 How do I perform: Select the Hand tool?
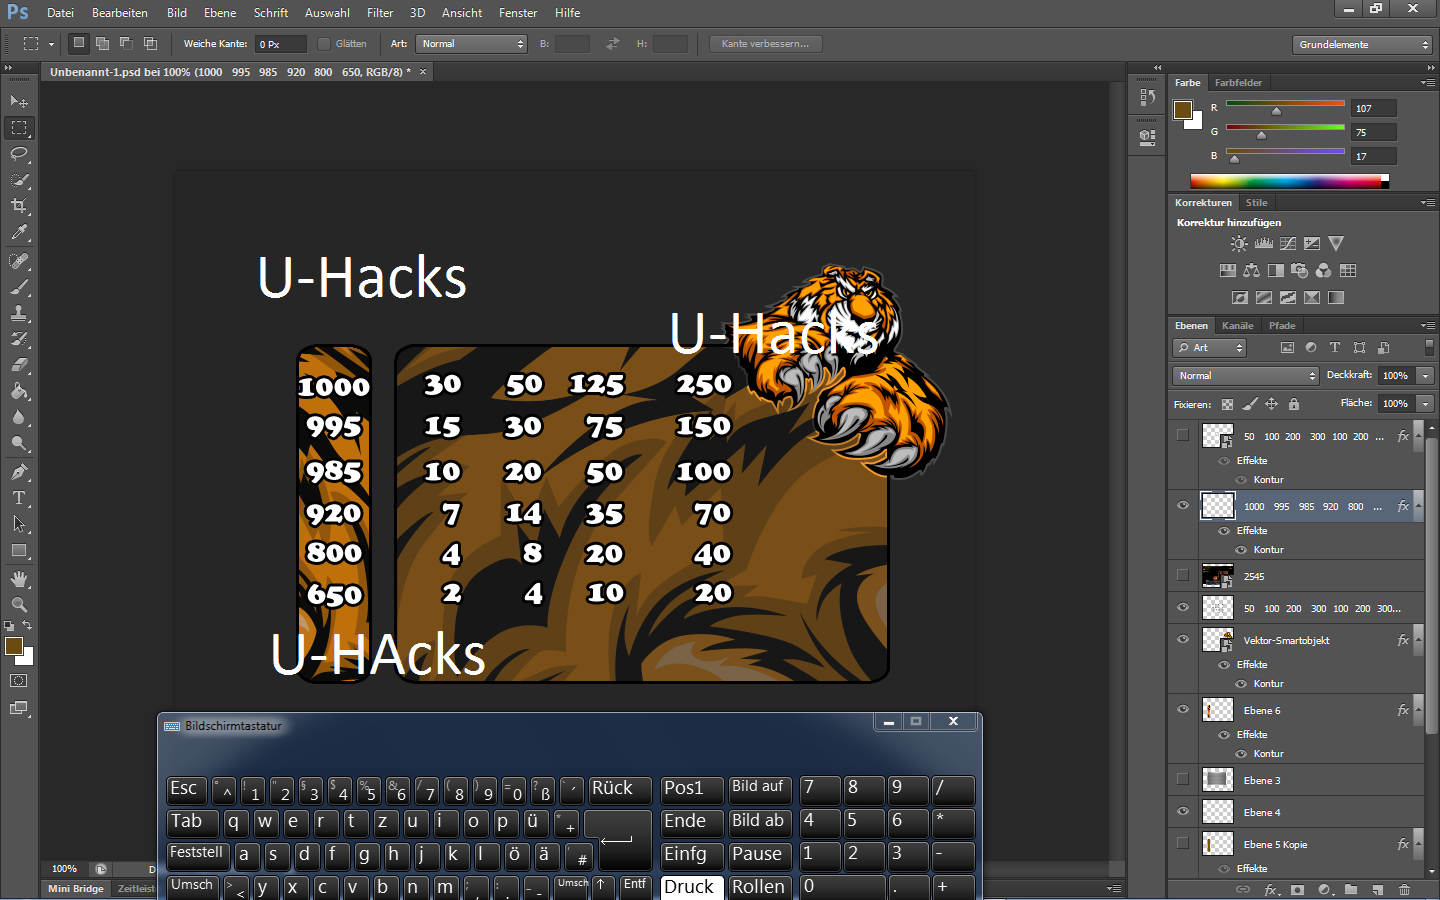[x=19, y=579]
